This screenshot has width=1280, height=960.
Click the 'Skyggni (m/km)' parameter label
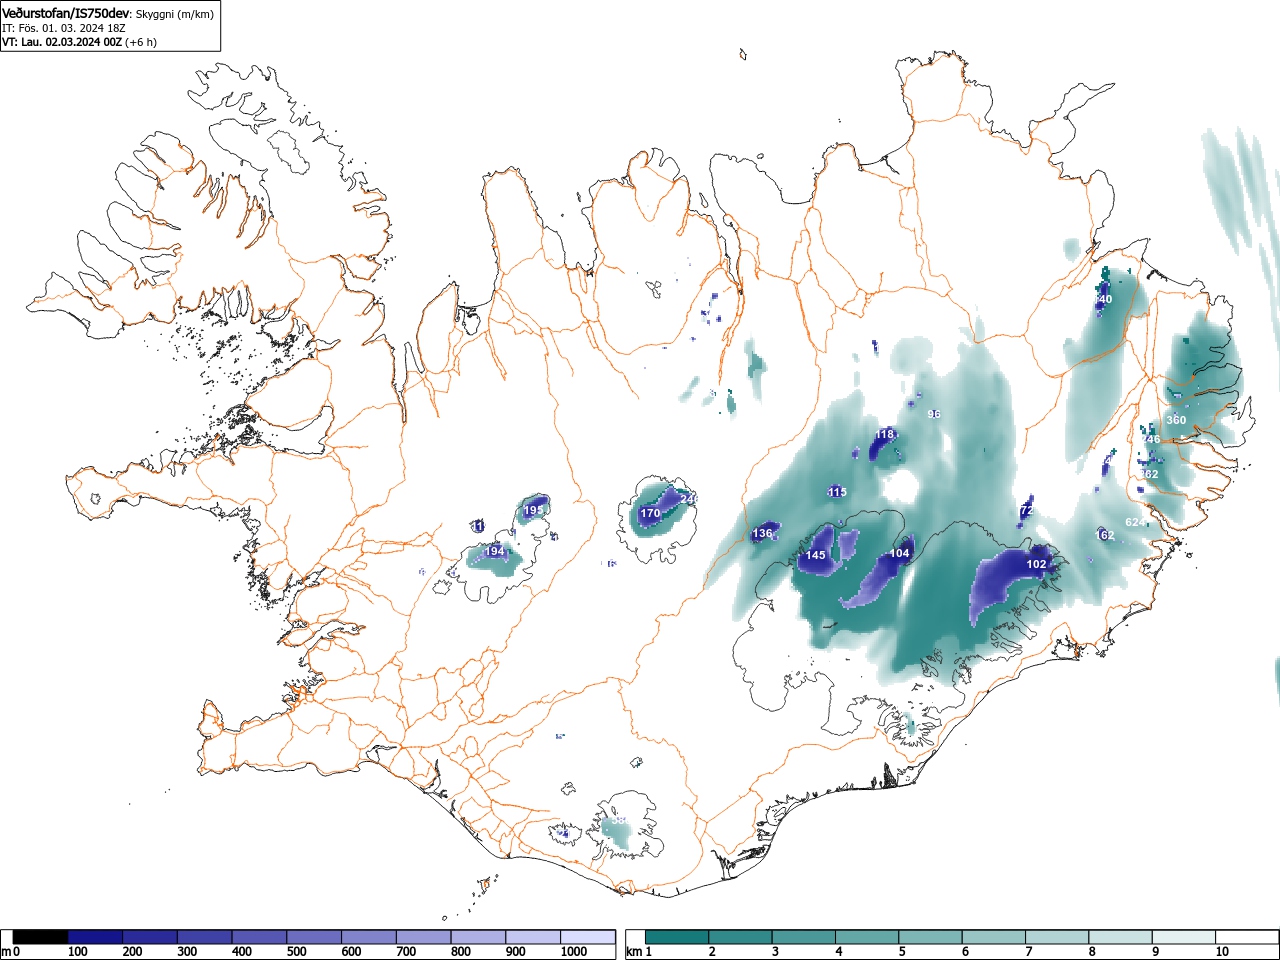[174, 14]
